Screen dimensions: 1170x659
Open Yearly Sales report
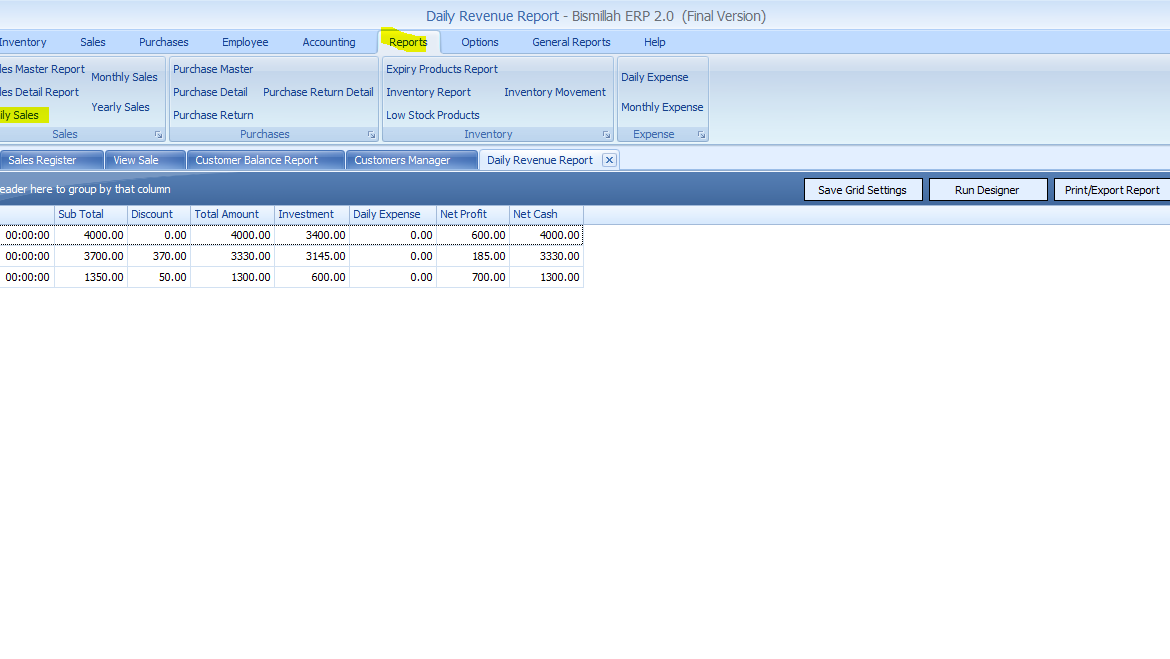121,107
